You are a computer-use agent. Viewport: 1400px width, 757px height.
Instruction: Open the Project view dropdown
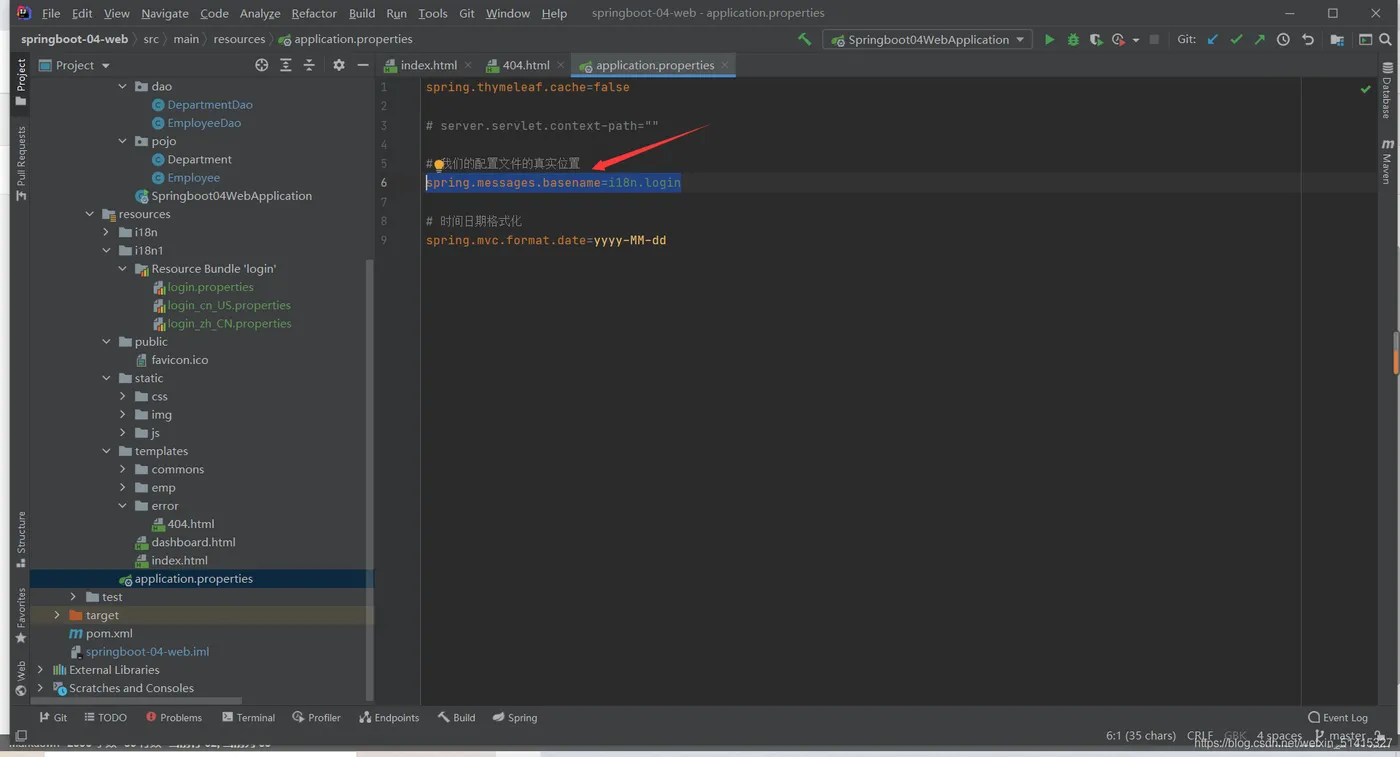[74, 65]
